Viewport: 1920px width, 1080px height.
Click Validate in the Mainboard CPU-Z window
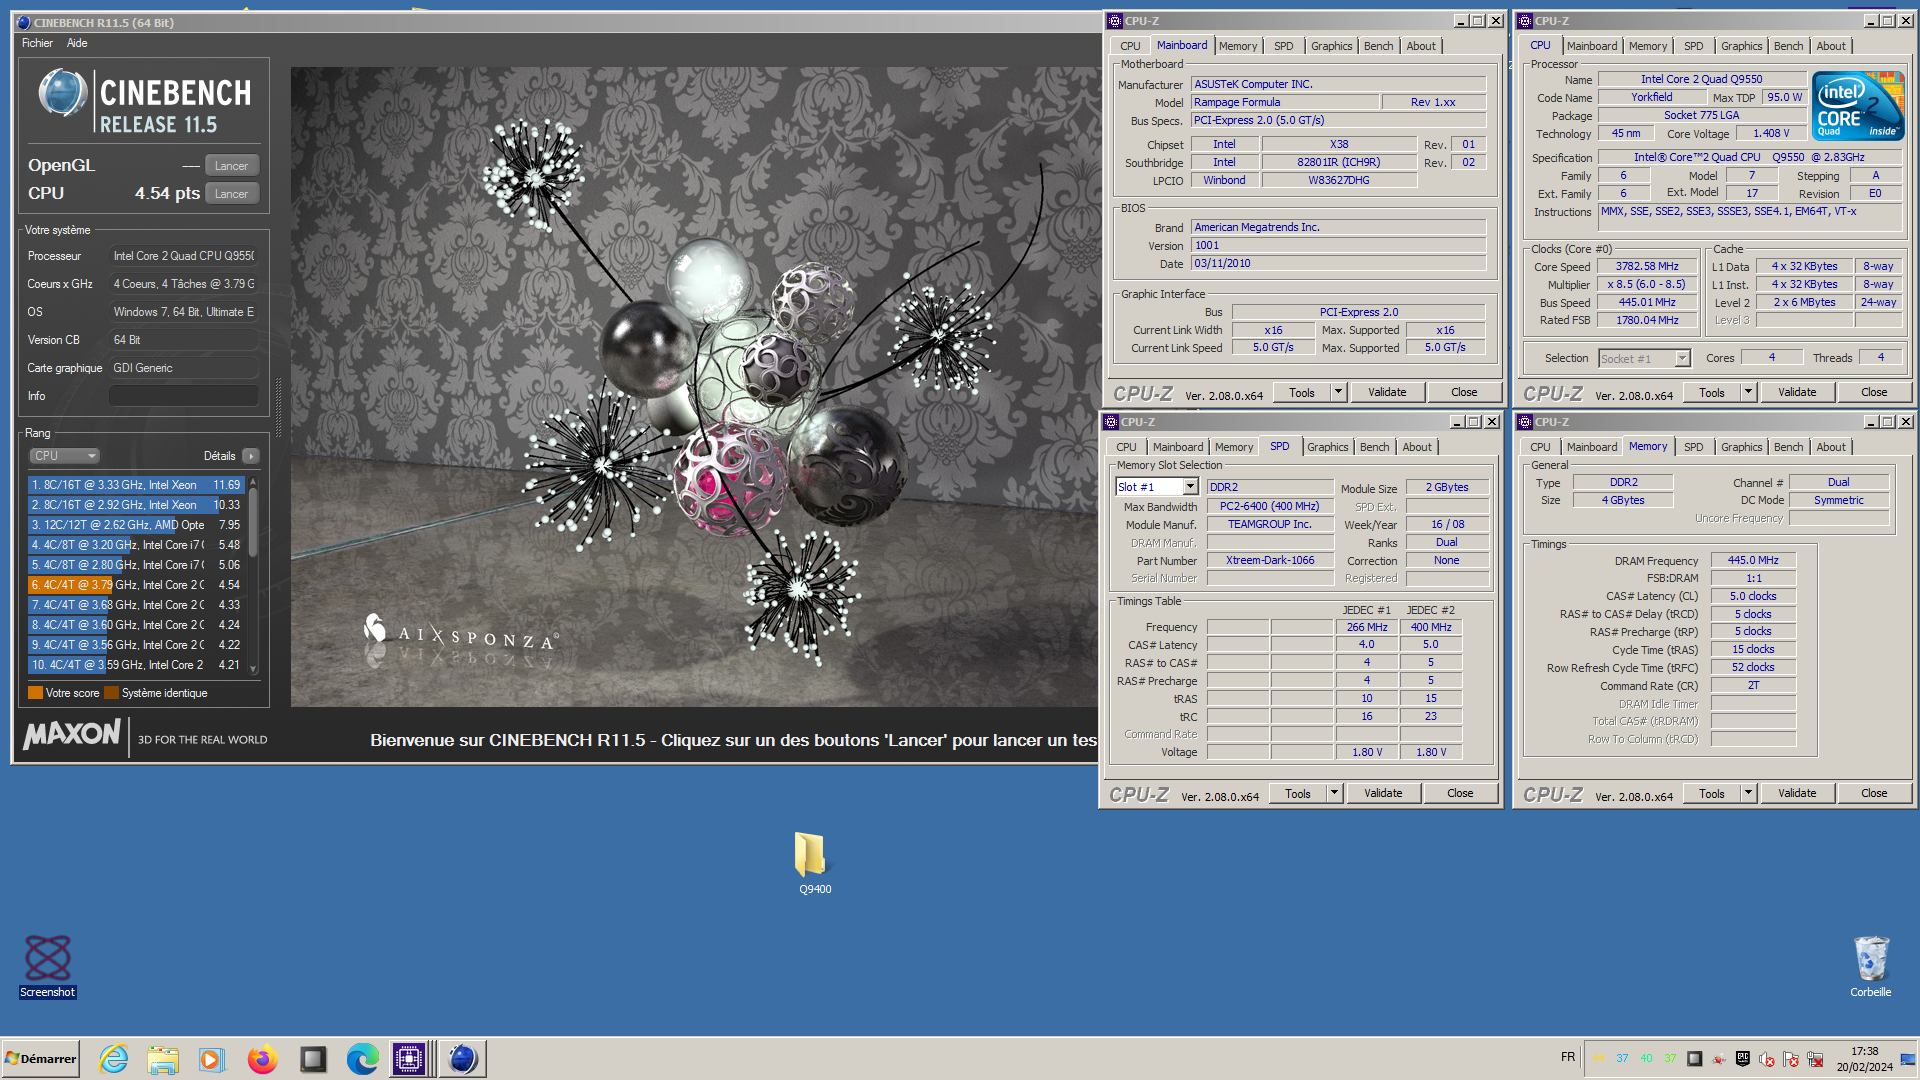1387,392
